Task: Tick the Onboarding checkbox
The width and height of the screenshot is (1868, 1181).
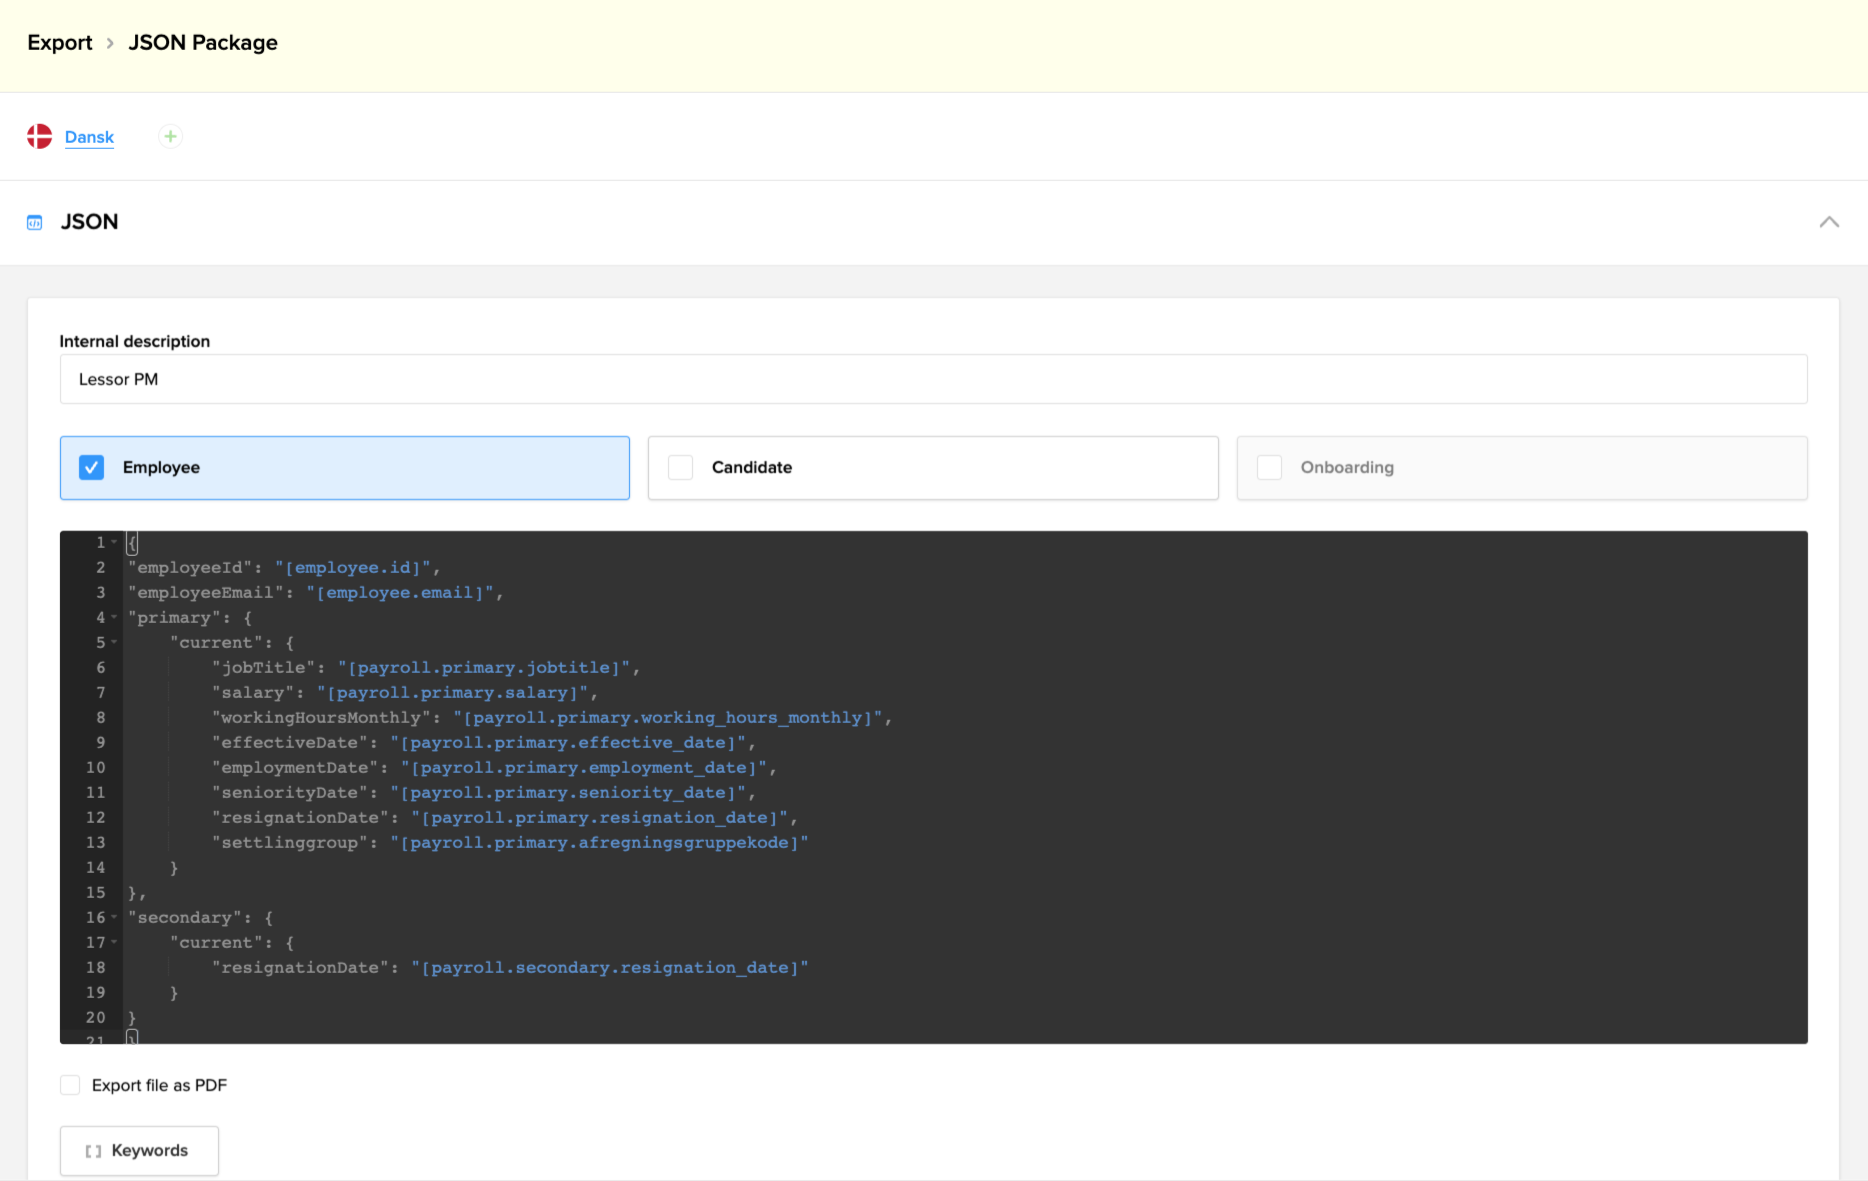Action: (x=1269, y=468)
